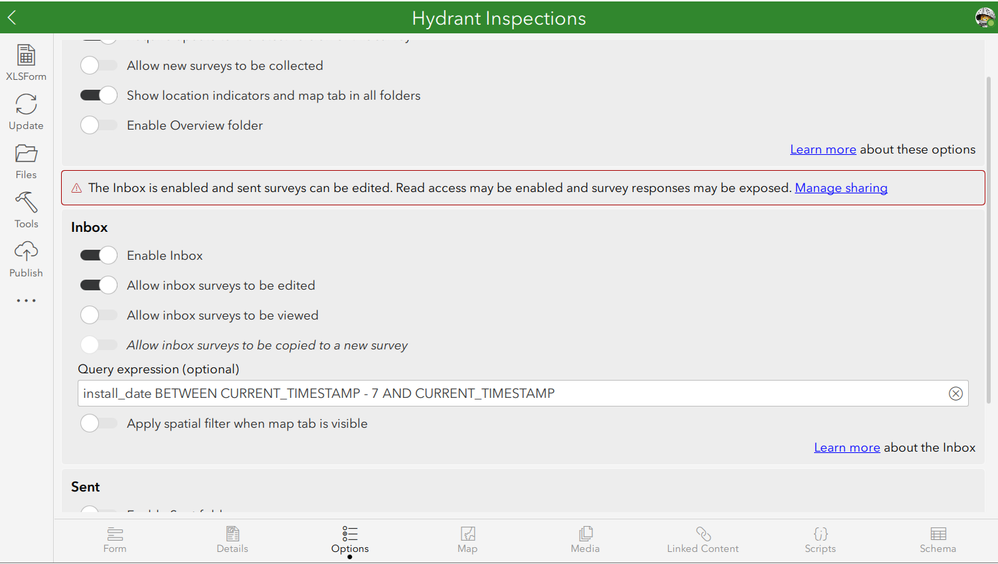This screenshot has width=998, height=564.
Task: Click Learn more about the Inbox
Action: 846,448
